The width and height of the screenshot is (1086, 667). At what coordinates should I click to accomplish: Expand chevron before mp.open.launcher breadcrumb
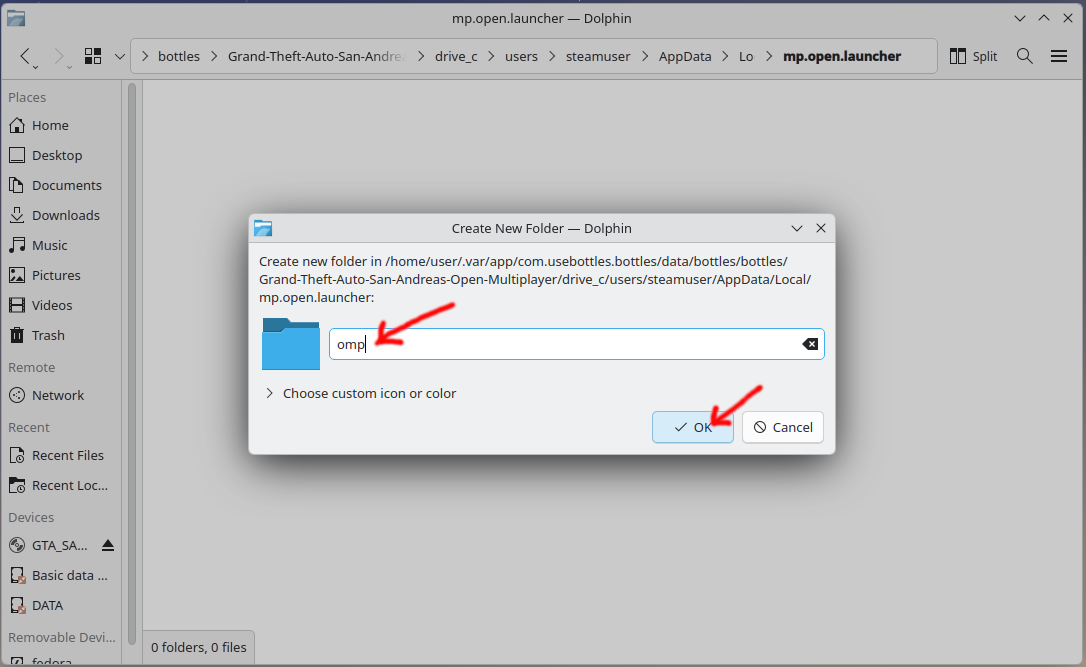(769, 56)
